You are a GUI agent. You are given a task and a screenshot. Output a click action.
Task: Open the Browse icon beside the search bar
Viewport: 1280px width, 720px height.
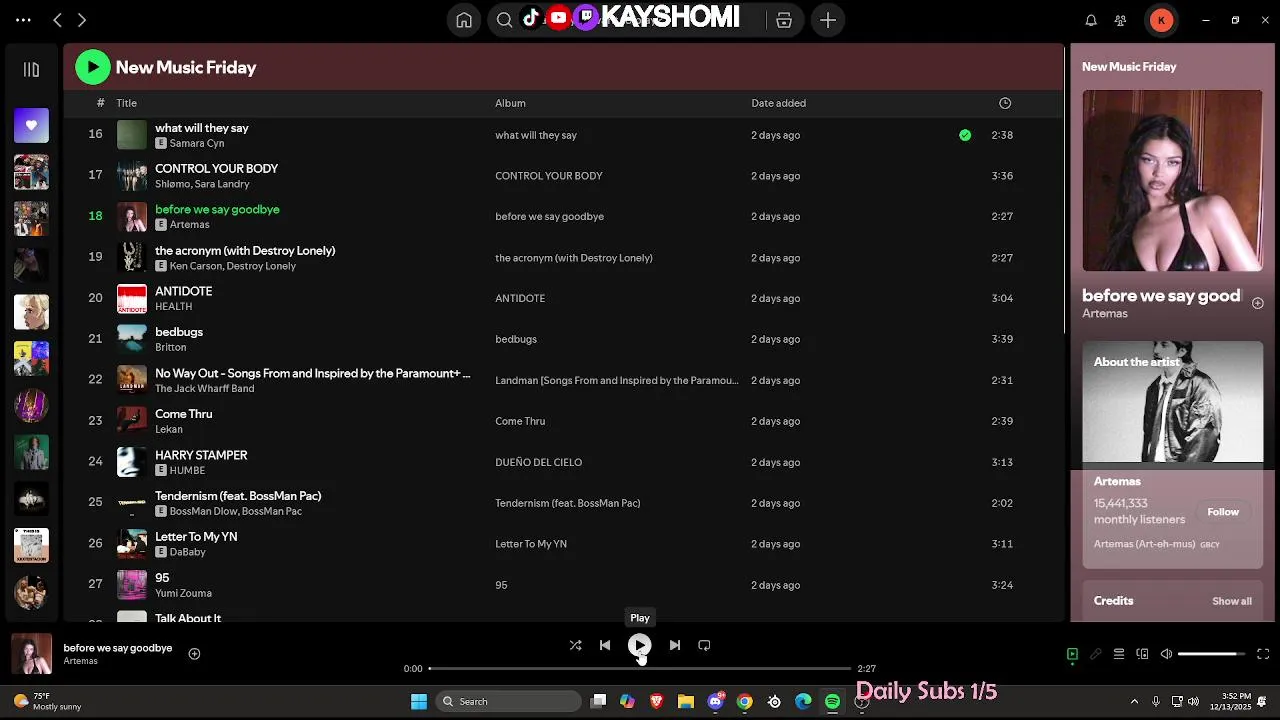(784, 20)
